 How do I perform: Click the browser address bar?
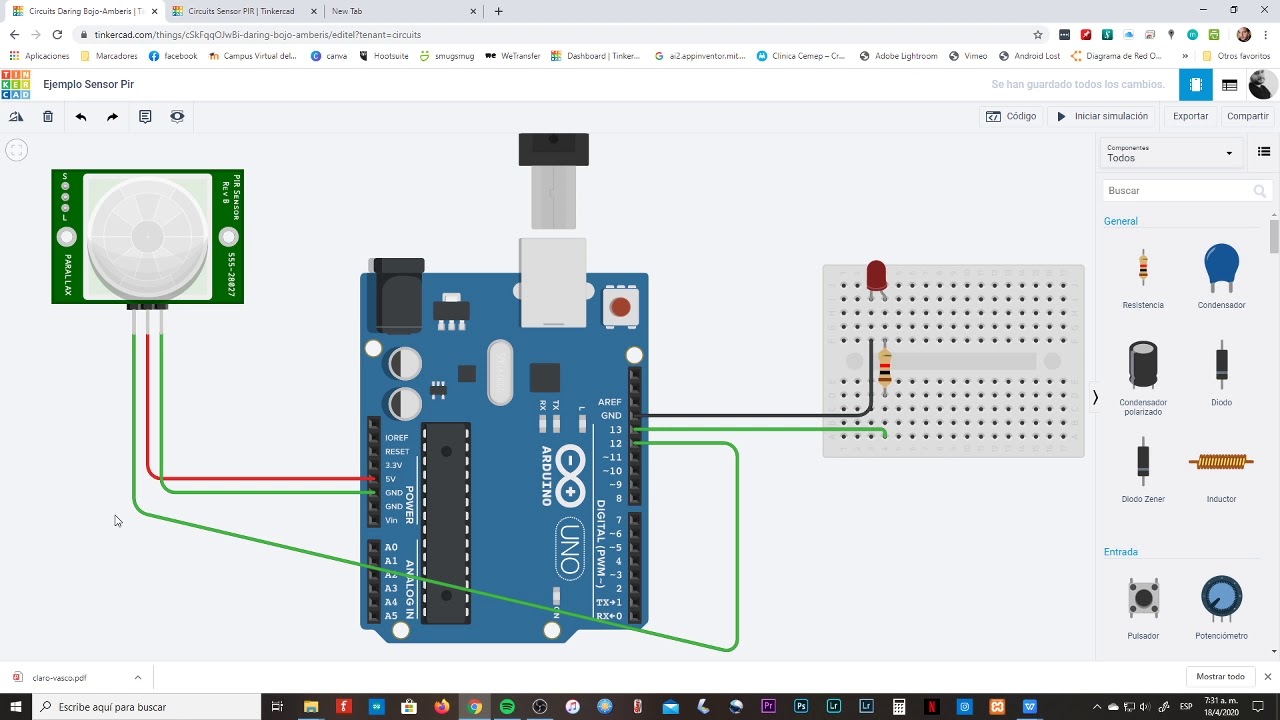[x=560, y=34]
